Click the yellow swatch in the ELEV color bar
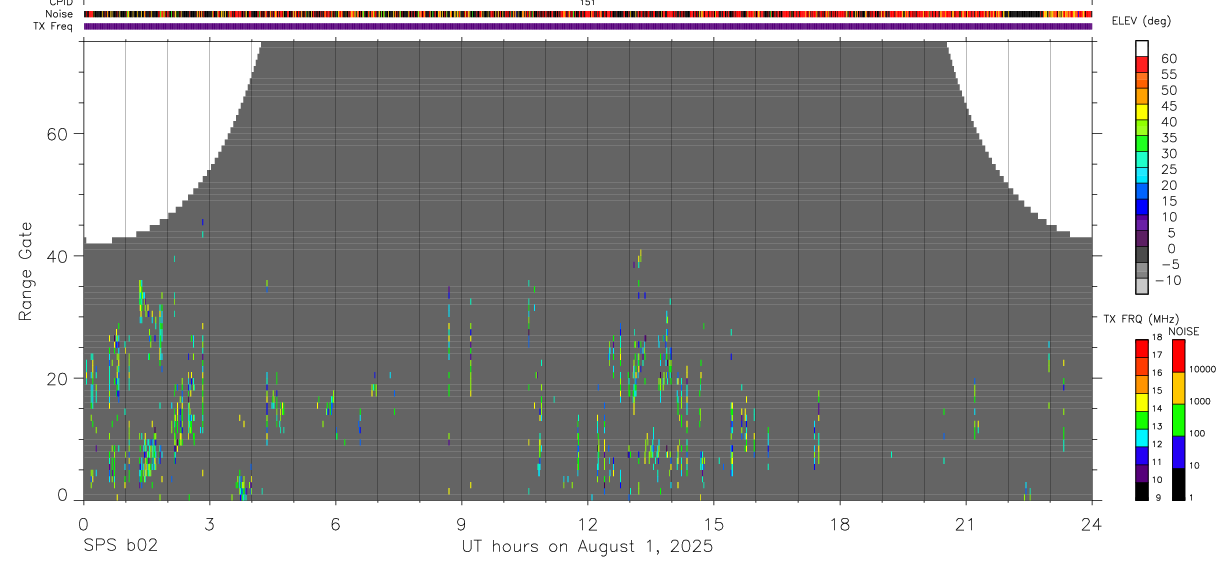This screenshot has width=1228, height=567. 1142,112
